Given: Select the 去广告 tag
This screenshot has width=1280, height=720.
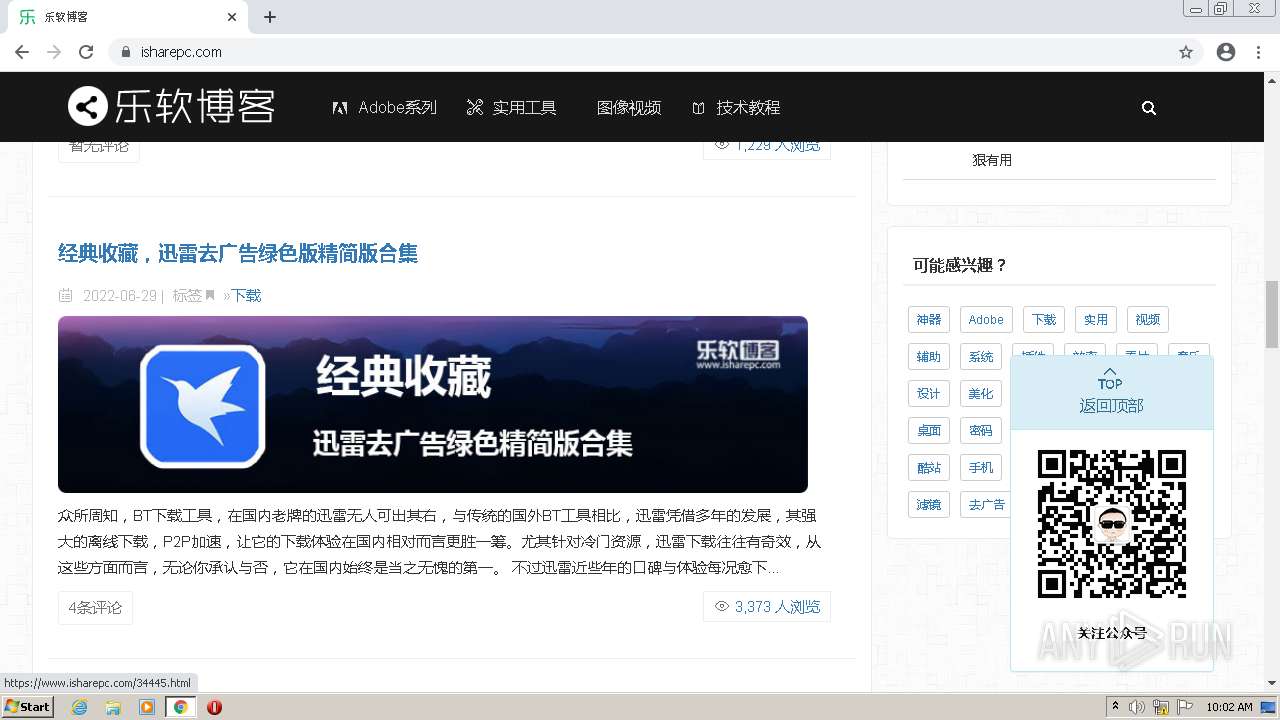Looking at the screenshot, I should [x=986, y=504].
